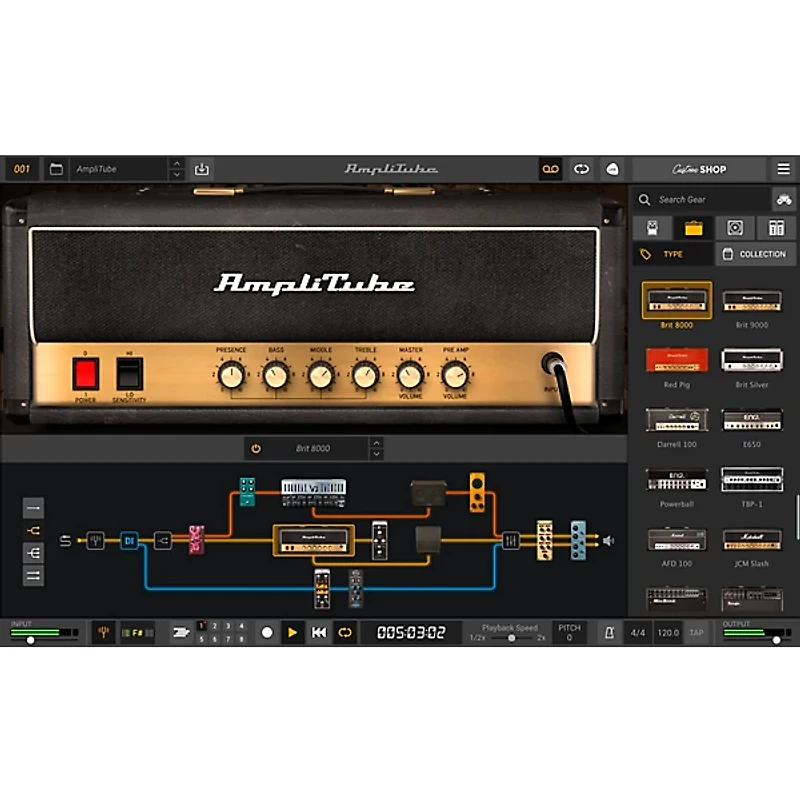Open advanced gear search with the rig icon

click(782, 199)
